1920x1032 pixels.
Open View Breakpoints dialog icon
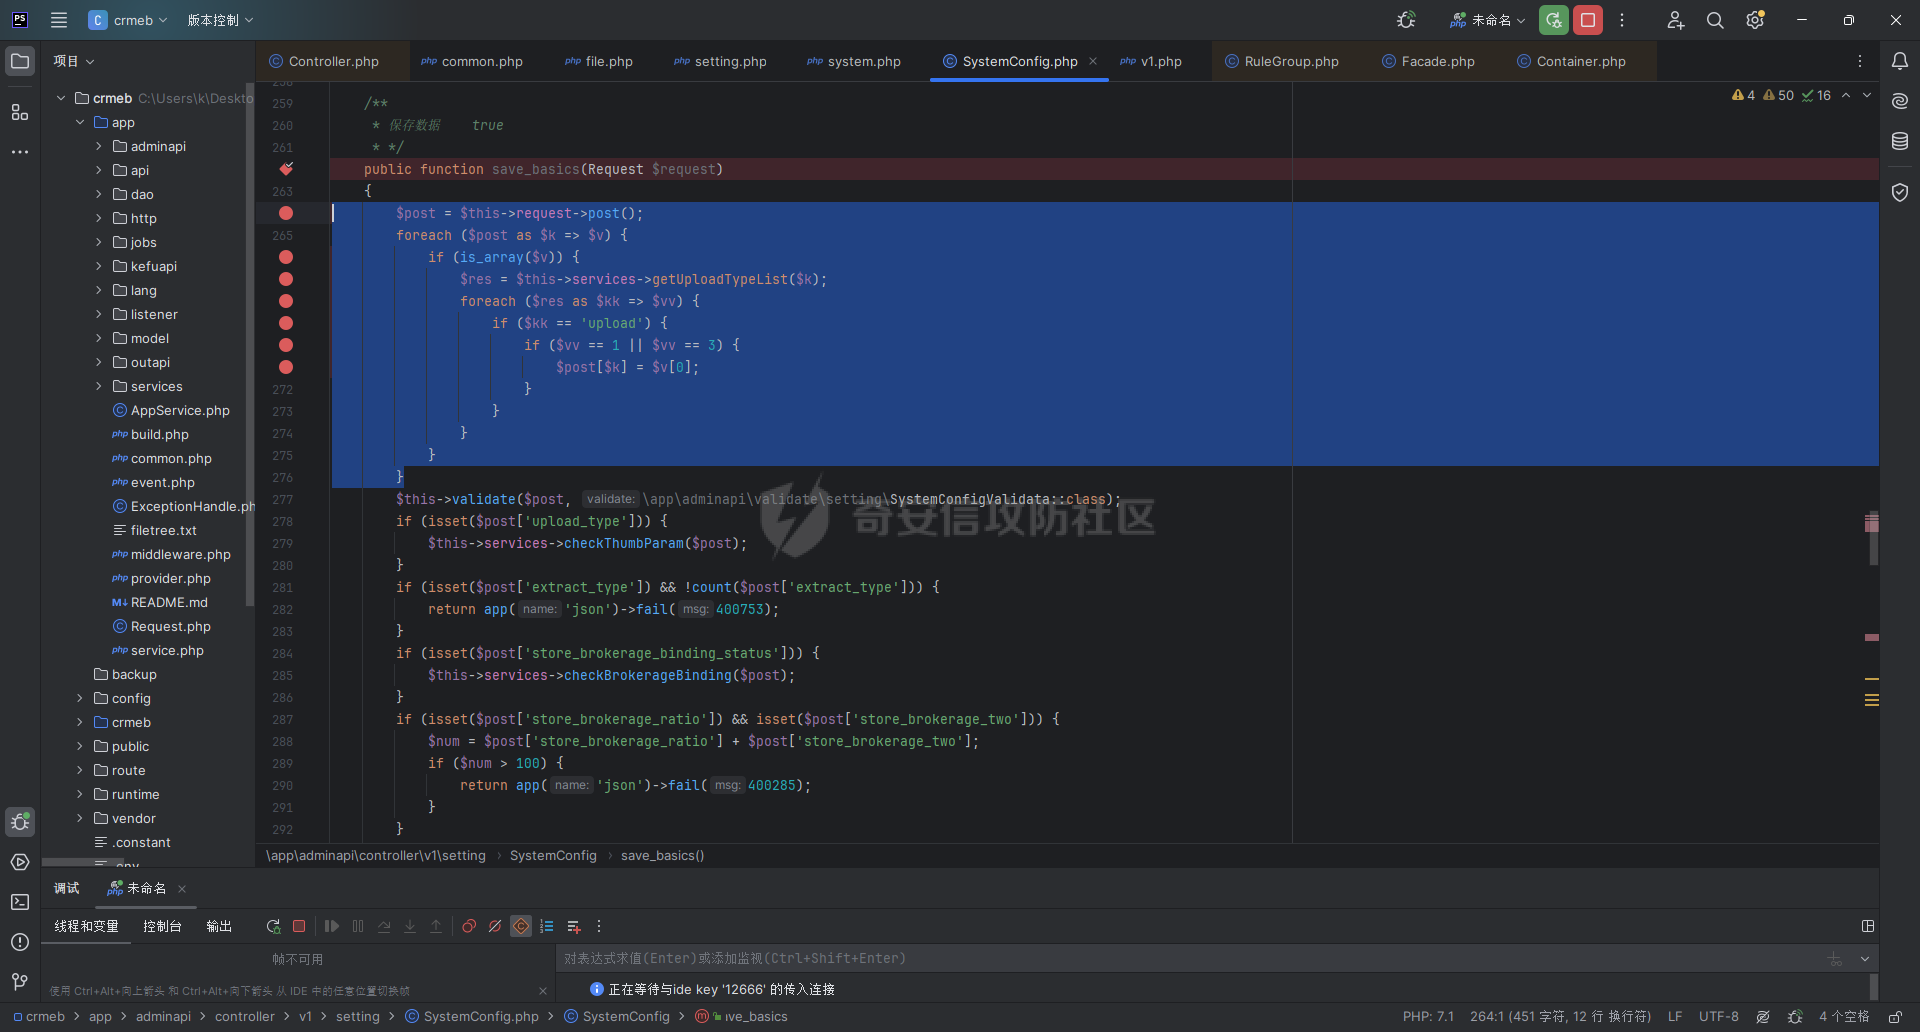point(469,926)
